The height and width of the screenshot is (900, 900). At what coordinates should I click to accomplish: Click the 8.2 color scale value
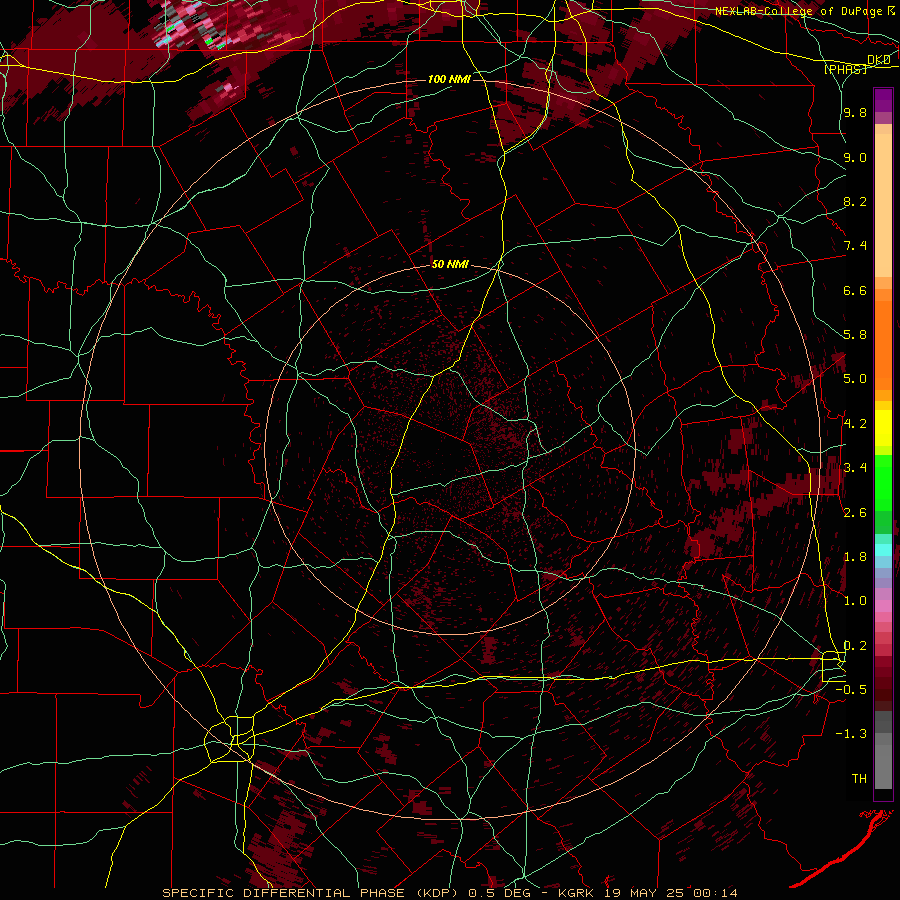[855, 201]
